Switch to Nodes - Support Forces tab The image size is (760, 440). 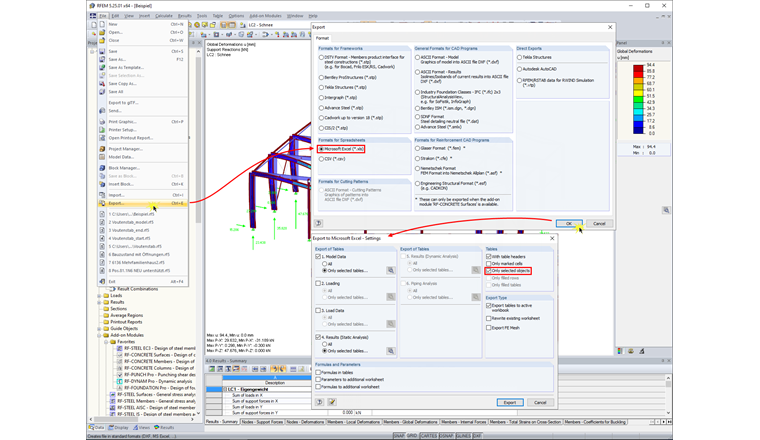pos(262,422)
